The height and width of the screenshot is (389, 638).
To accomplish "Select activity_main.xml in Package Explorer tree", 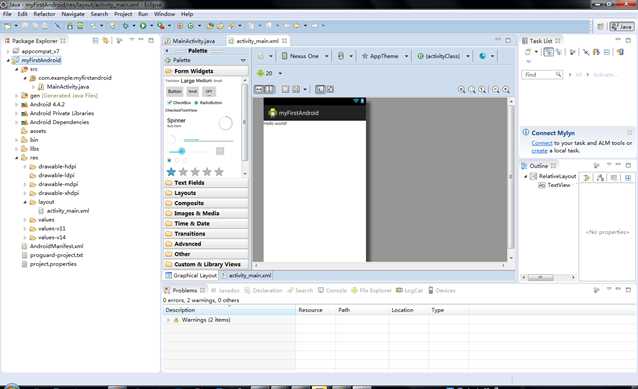I will (x=68, y=211).
